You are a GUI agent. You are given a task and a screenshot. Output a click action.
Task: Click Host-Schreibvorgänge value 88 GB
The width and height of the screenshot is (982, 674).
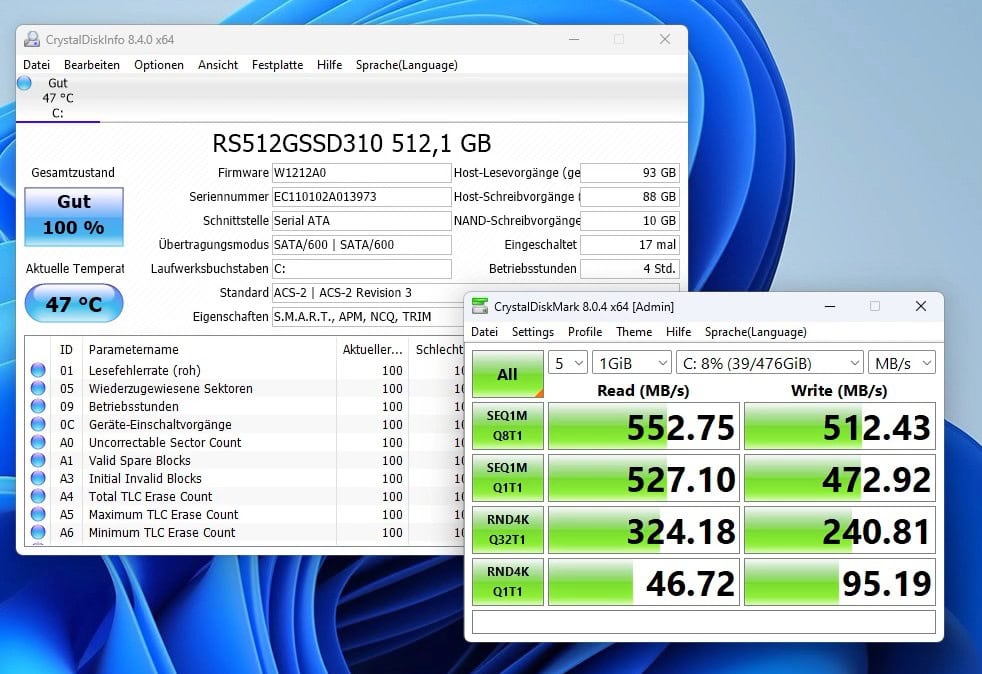click(x=629, y=197)
